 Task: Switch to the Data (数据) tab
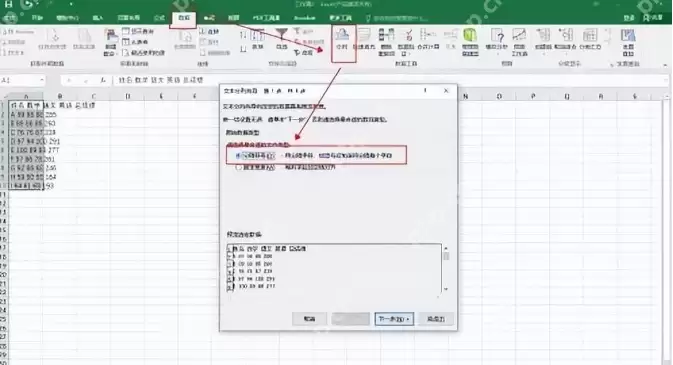click(x=184, y=18)
